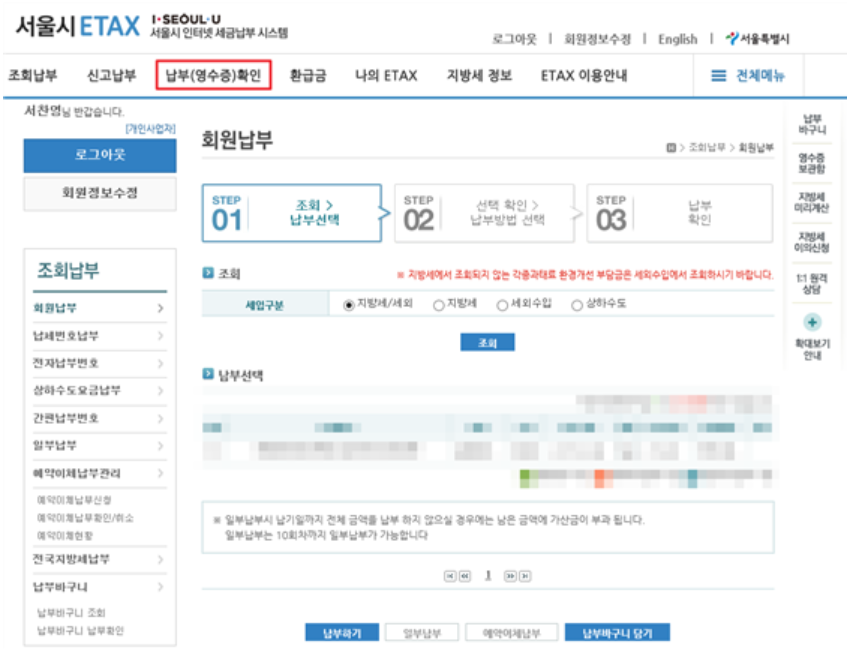
Task: Open 예약이체현황 submenu link
Action: [x=65, y=536]
